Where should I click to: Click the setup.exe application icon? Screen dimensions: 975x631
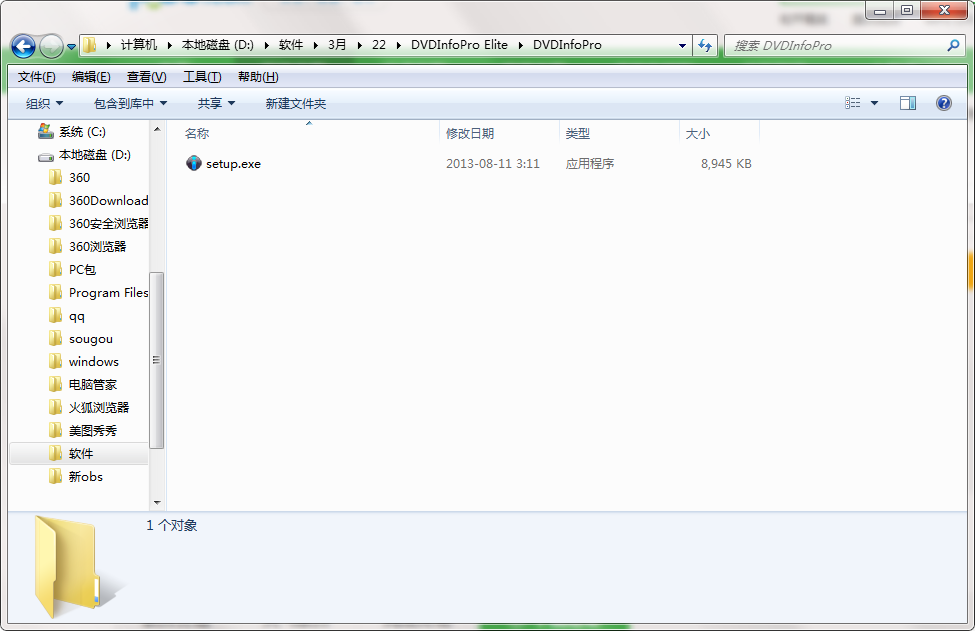coord(193,164)
